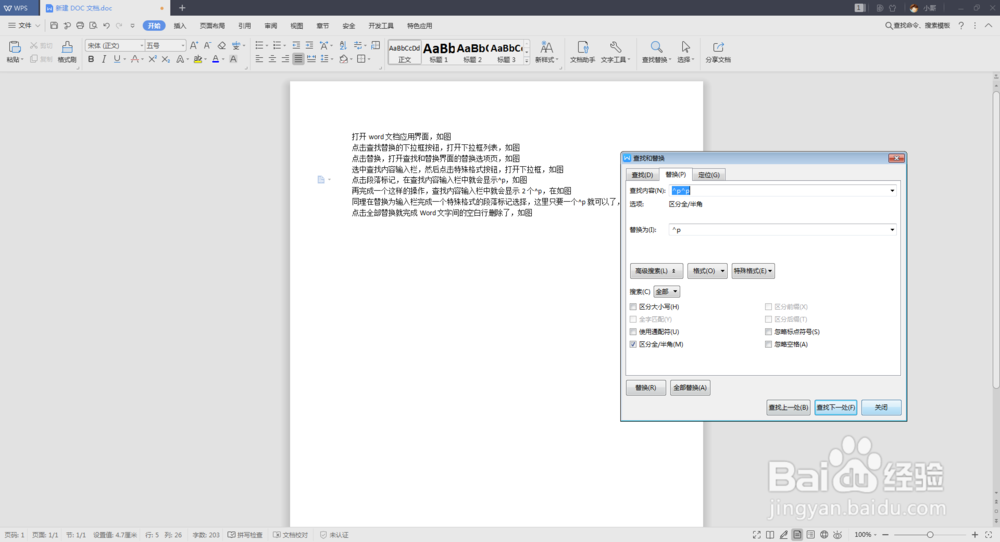The width and height of the screenshot is (1000, 542).
Task: Uncheck the 区分全/半角(M) checkbox
Action: pos(633,344)
